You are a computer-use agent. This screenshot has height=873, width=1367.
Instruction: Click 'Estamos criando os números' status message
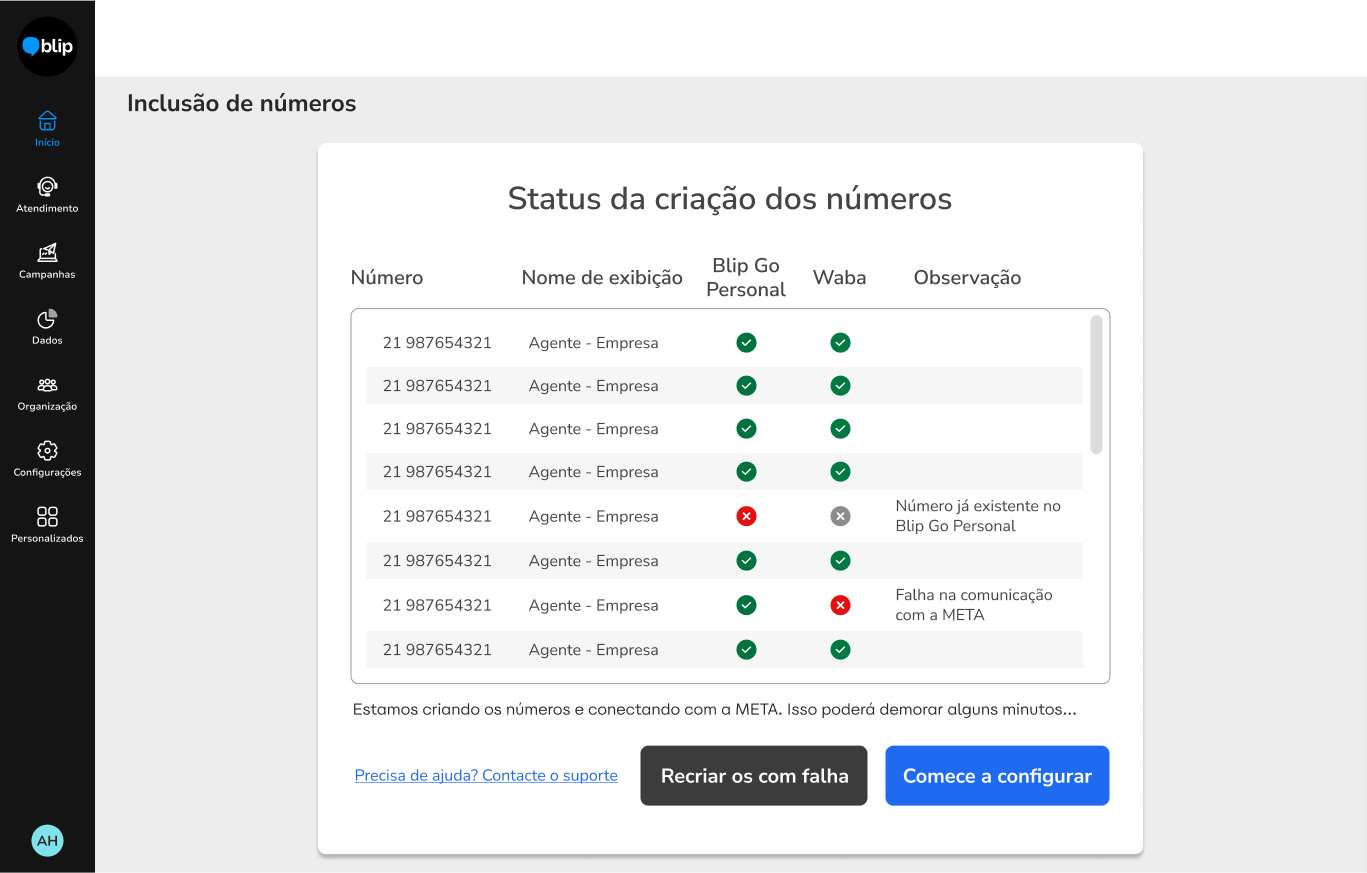pos(715,710)
